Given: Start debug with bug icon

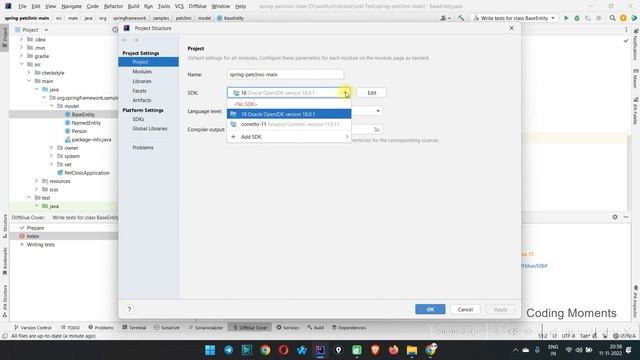Looking at the screenshot, I should click(x=577, y=18).
